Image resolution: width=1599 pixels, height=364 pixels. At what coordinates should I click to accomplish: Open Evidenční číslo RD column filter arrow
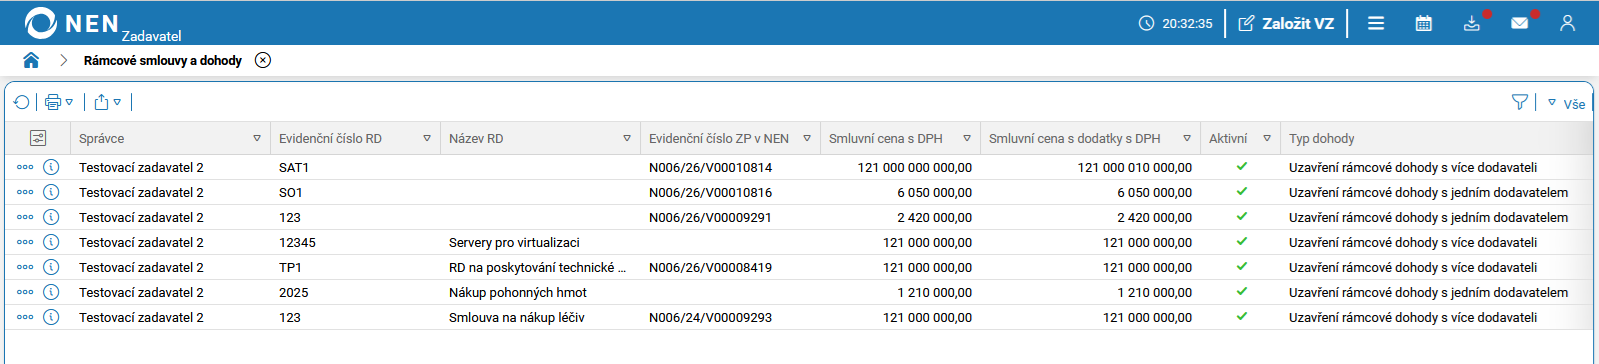pos(427,139)
